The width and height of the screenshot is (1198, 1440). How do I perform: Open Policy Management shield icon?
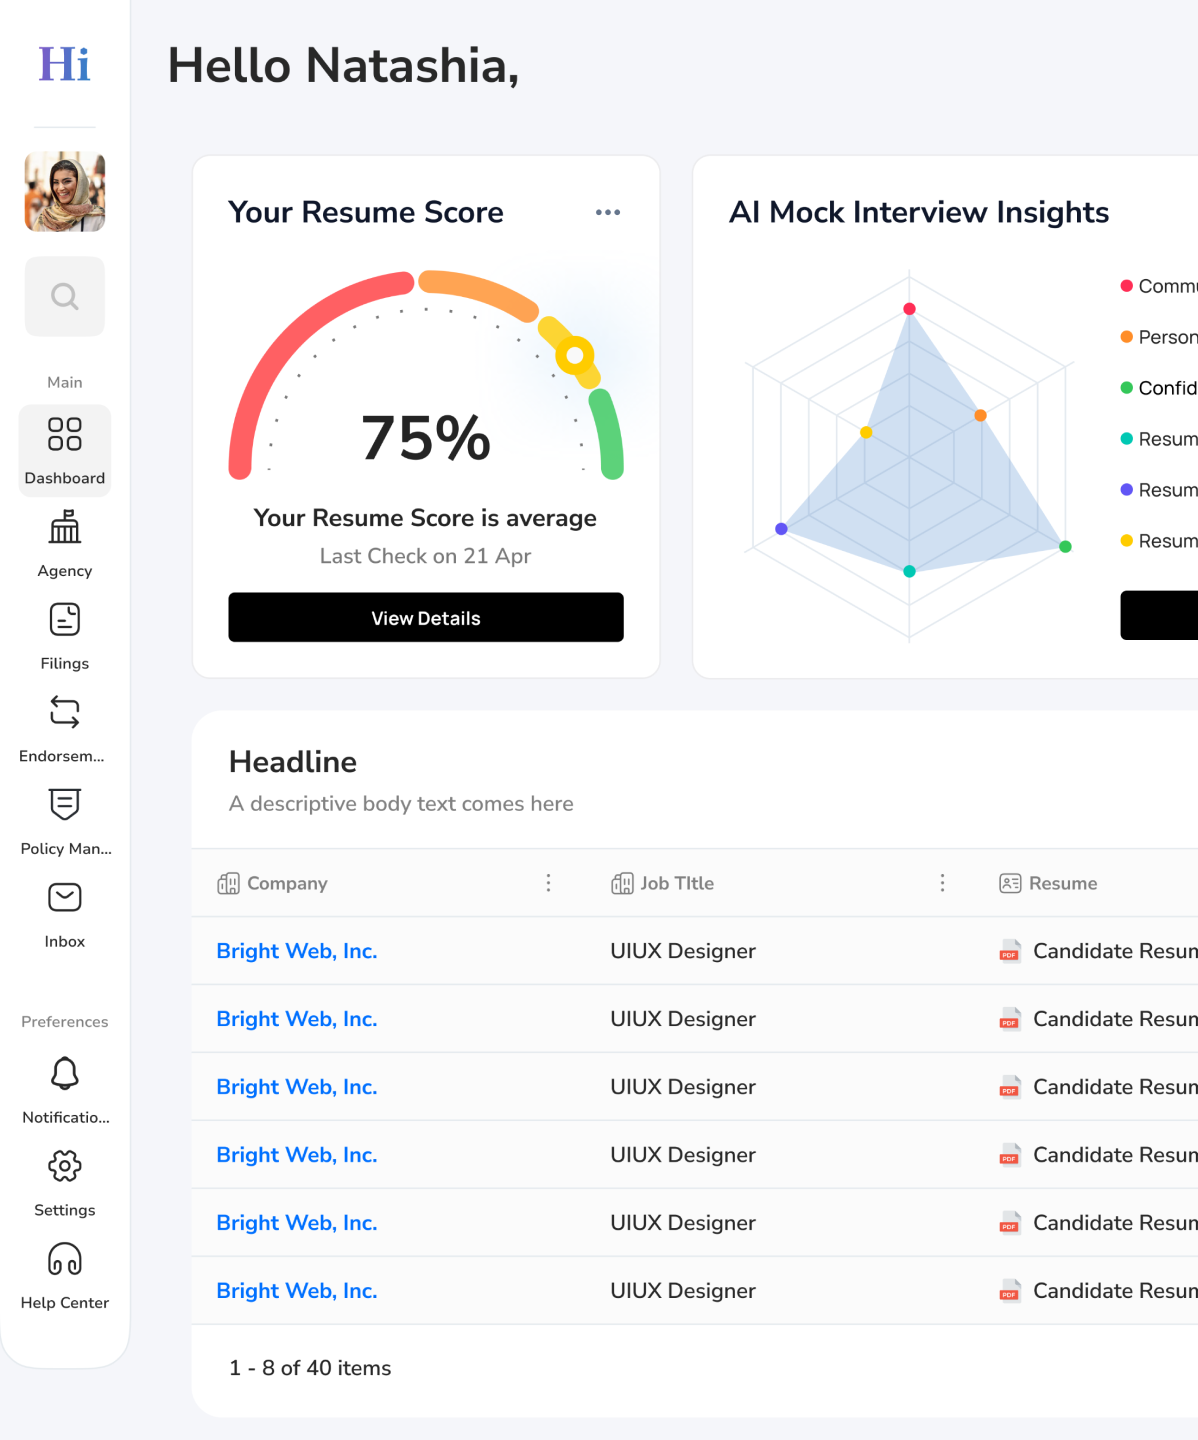64,805
